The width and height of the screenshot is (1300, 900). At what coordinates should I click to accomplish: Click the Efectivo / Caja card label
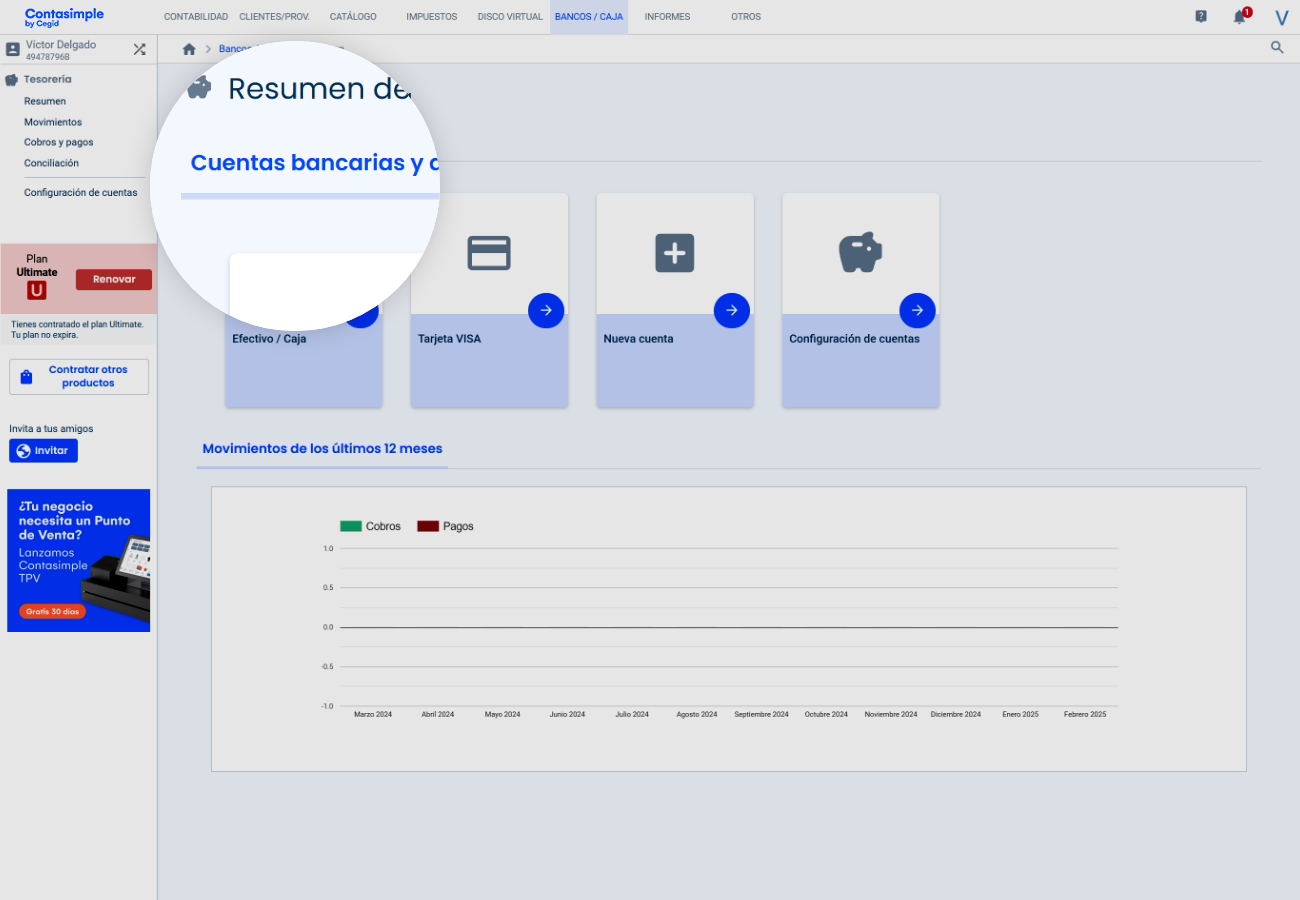269,339
